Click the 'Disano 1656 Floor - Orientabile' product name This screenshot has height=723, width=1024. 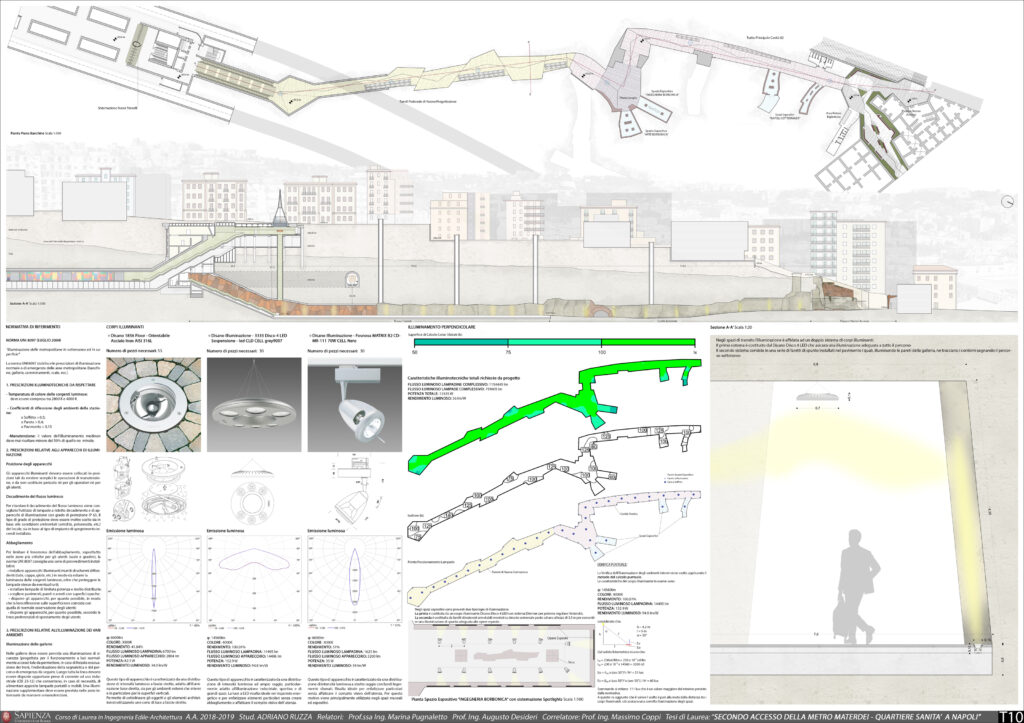tap(140, 336)
